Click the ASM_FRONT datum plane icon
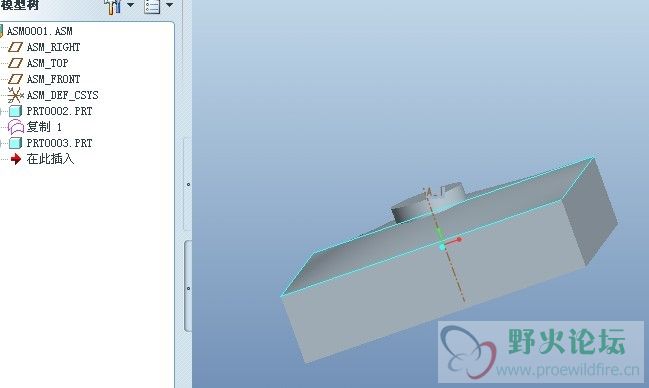Viewport: 649px width, 388px height. (15, 79)
